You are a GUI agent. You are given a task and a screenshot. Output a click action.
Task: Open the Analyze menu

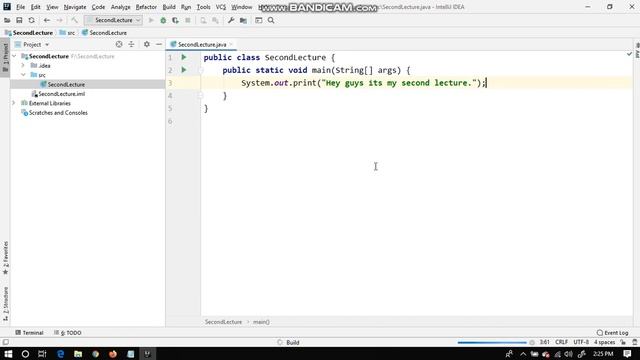click(x=120, y=7)
